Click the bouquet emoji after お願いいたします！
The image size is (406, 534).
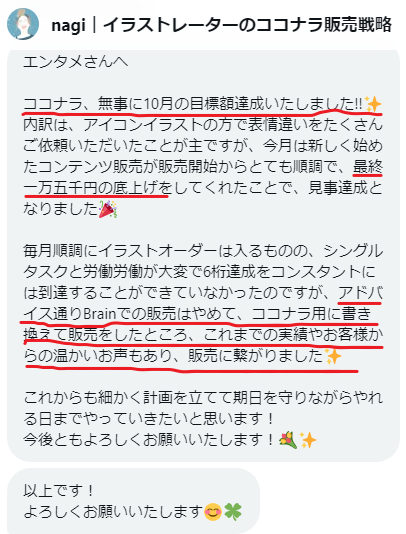(288, 440)
